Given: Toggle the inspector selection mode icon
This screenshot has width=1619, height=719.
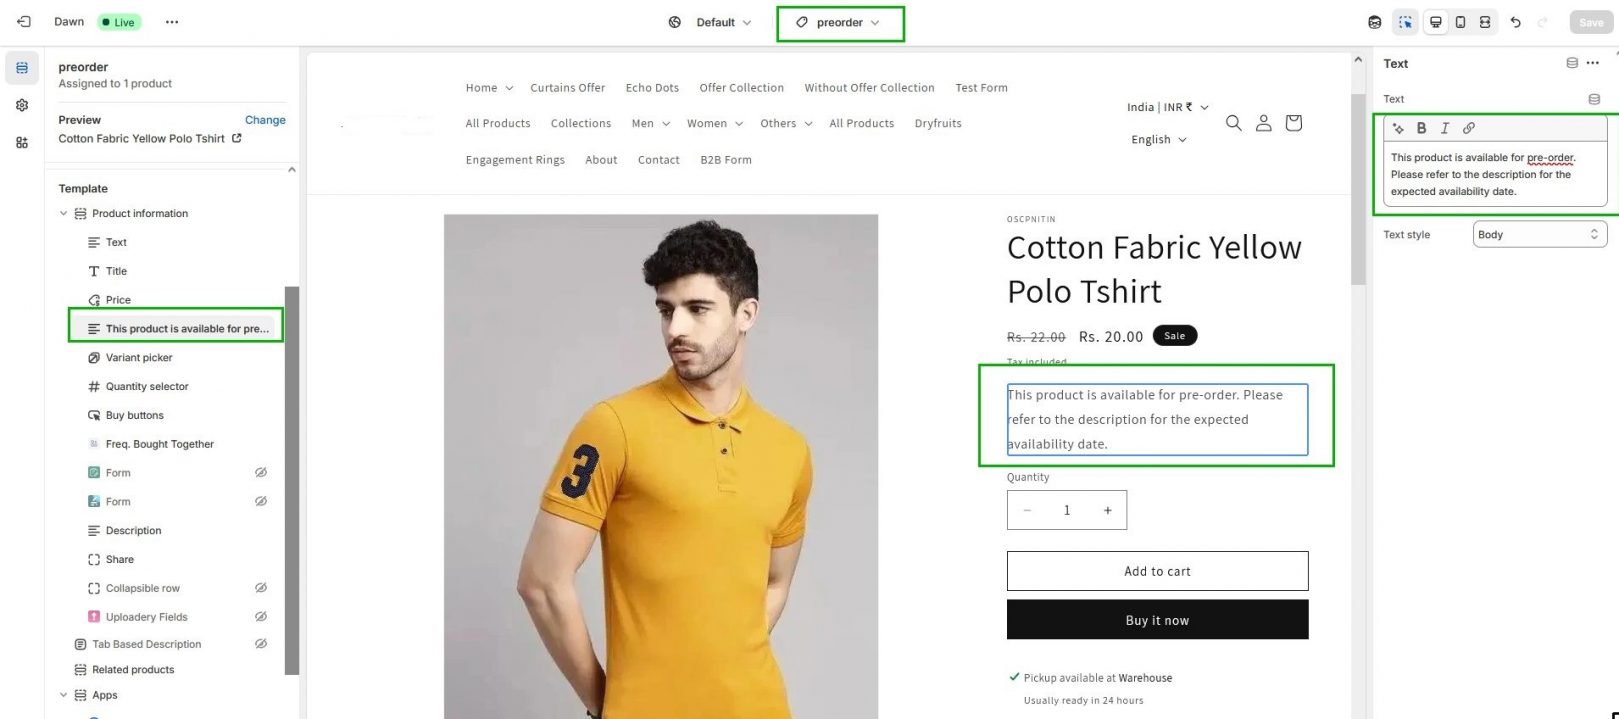Looking at the screenshot, I should click(x=1405, y=22).
